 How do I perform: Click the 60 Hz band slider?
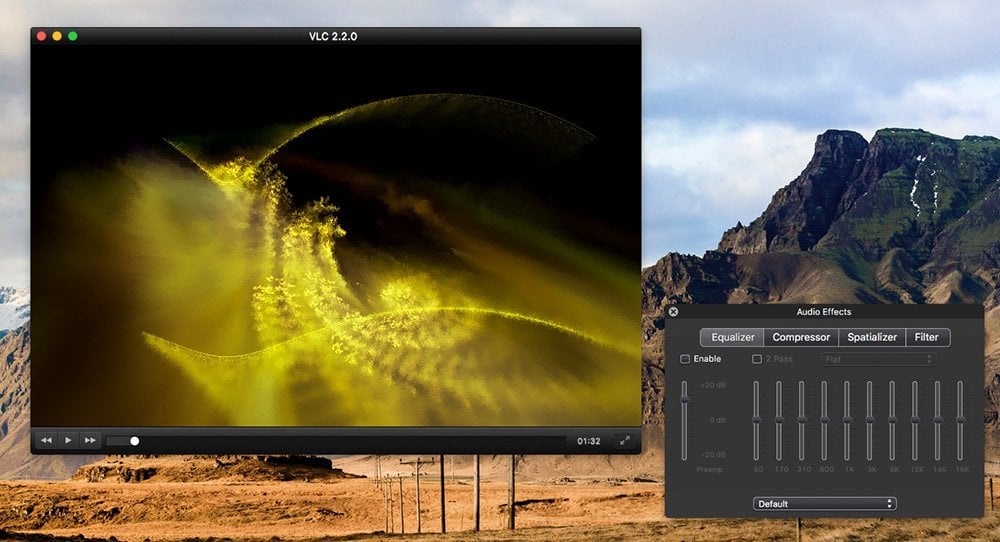pos(756,420)
